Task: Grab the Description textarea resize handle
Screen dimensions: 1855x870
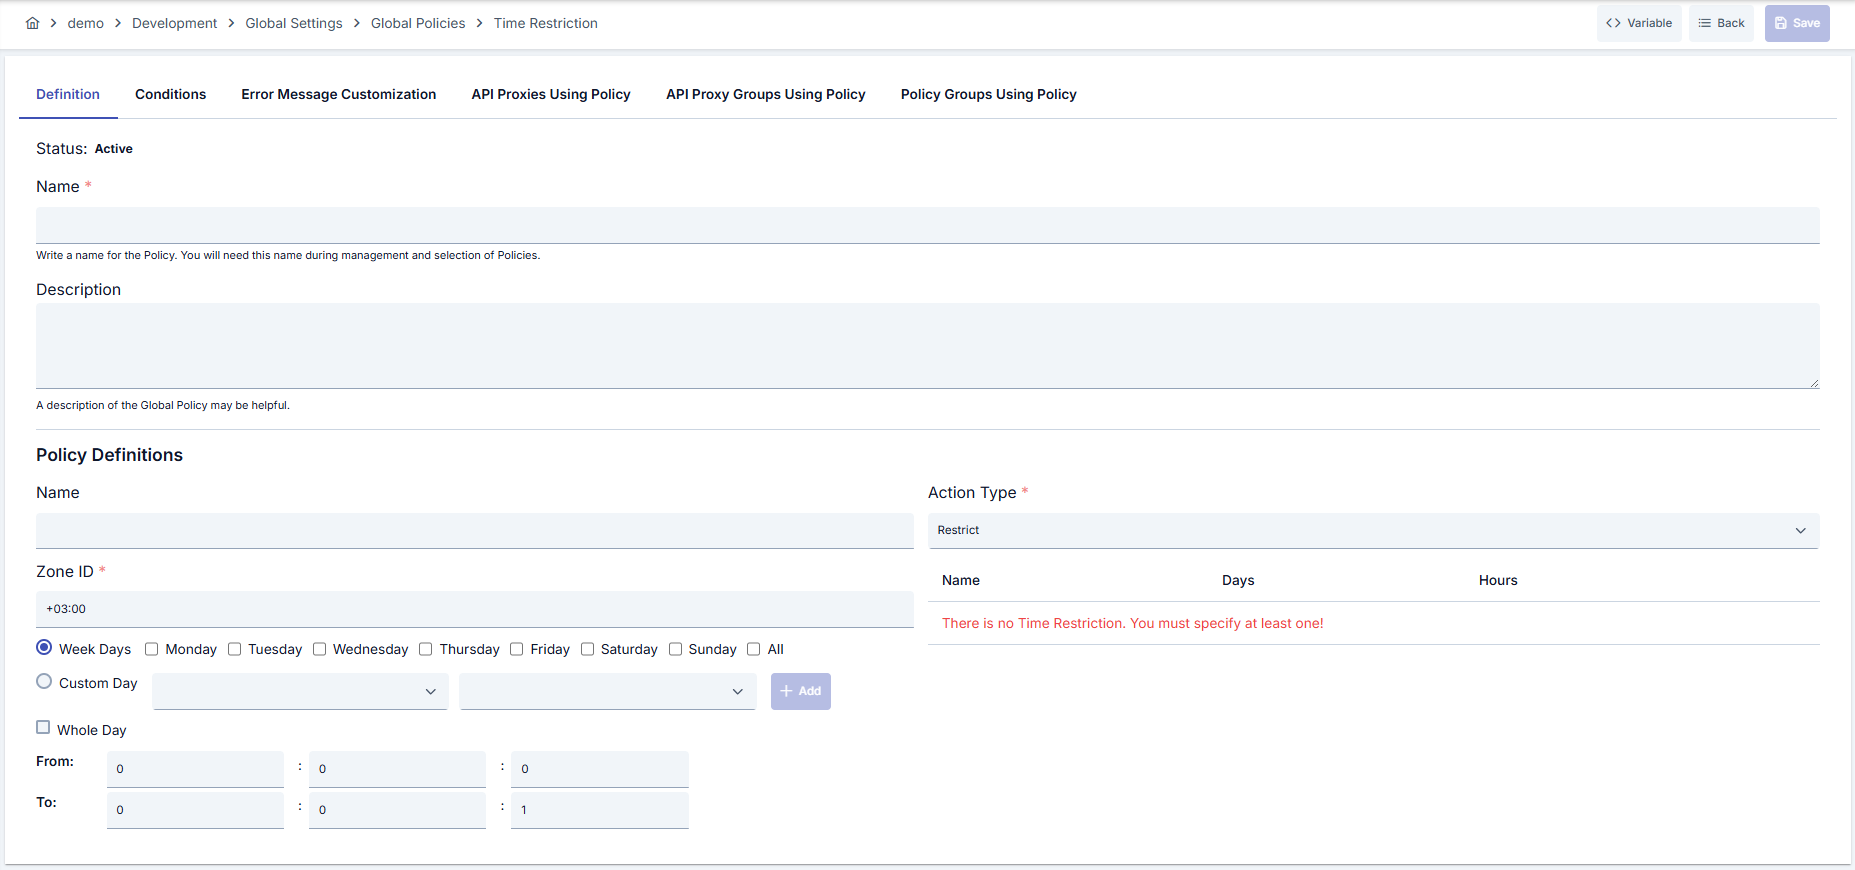Action: (x=1813, y=382)
